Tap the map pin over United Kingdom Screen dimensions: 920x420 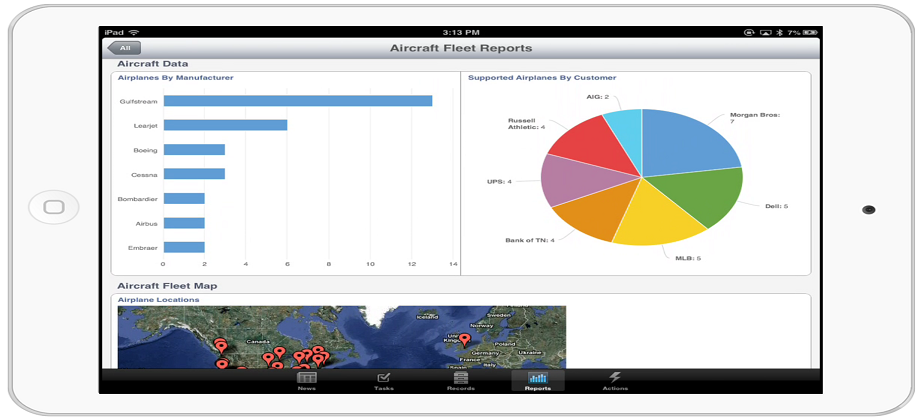click(465, 339)
